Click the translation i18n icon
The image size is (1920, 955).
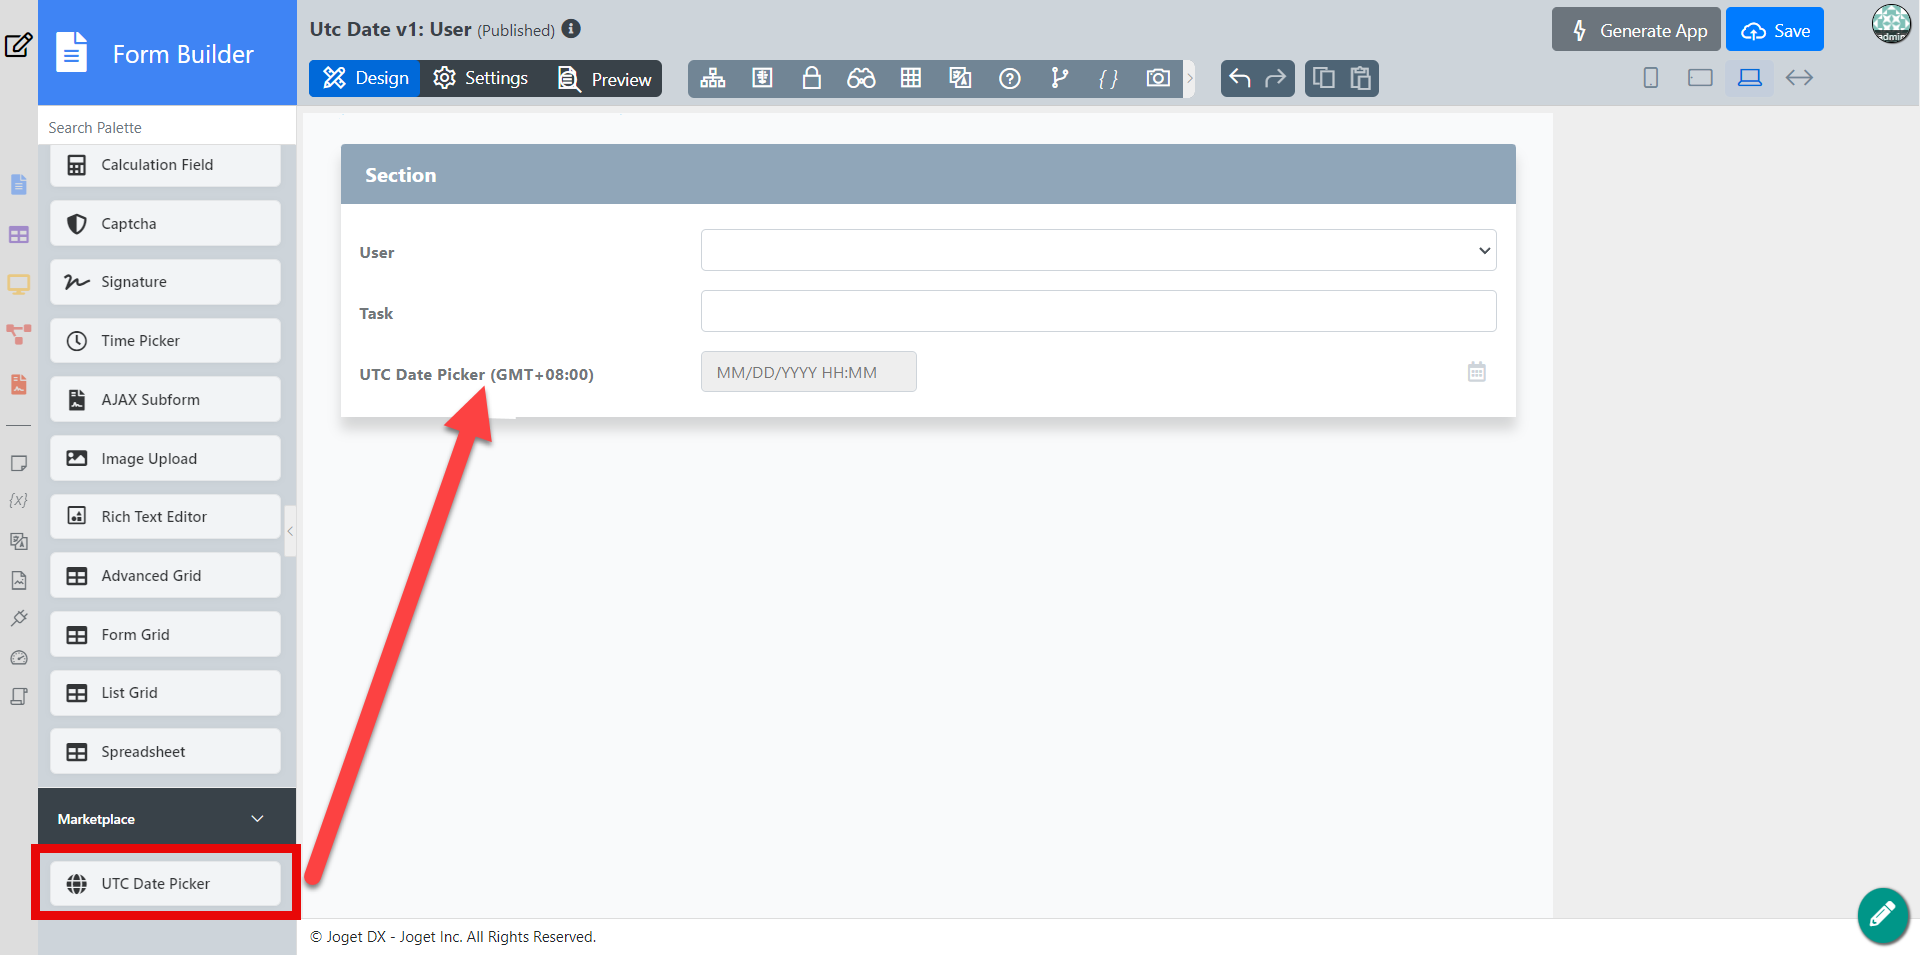[960, 78]
